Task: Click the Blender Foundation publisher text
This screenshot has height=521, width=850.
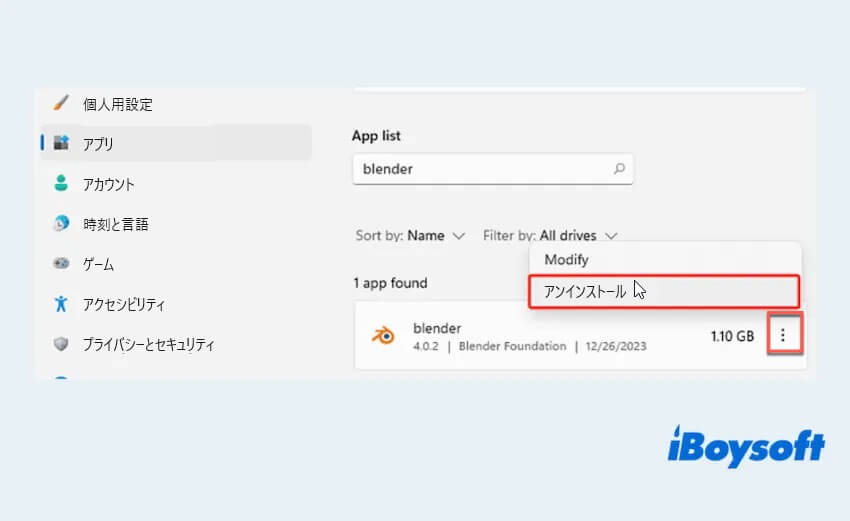Action: point(512,347)
